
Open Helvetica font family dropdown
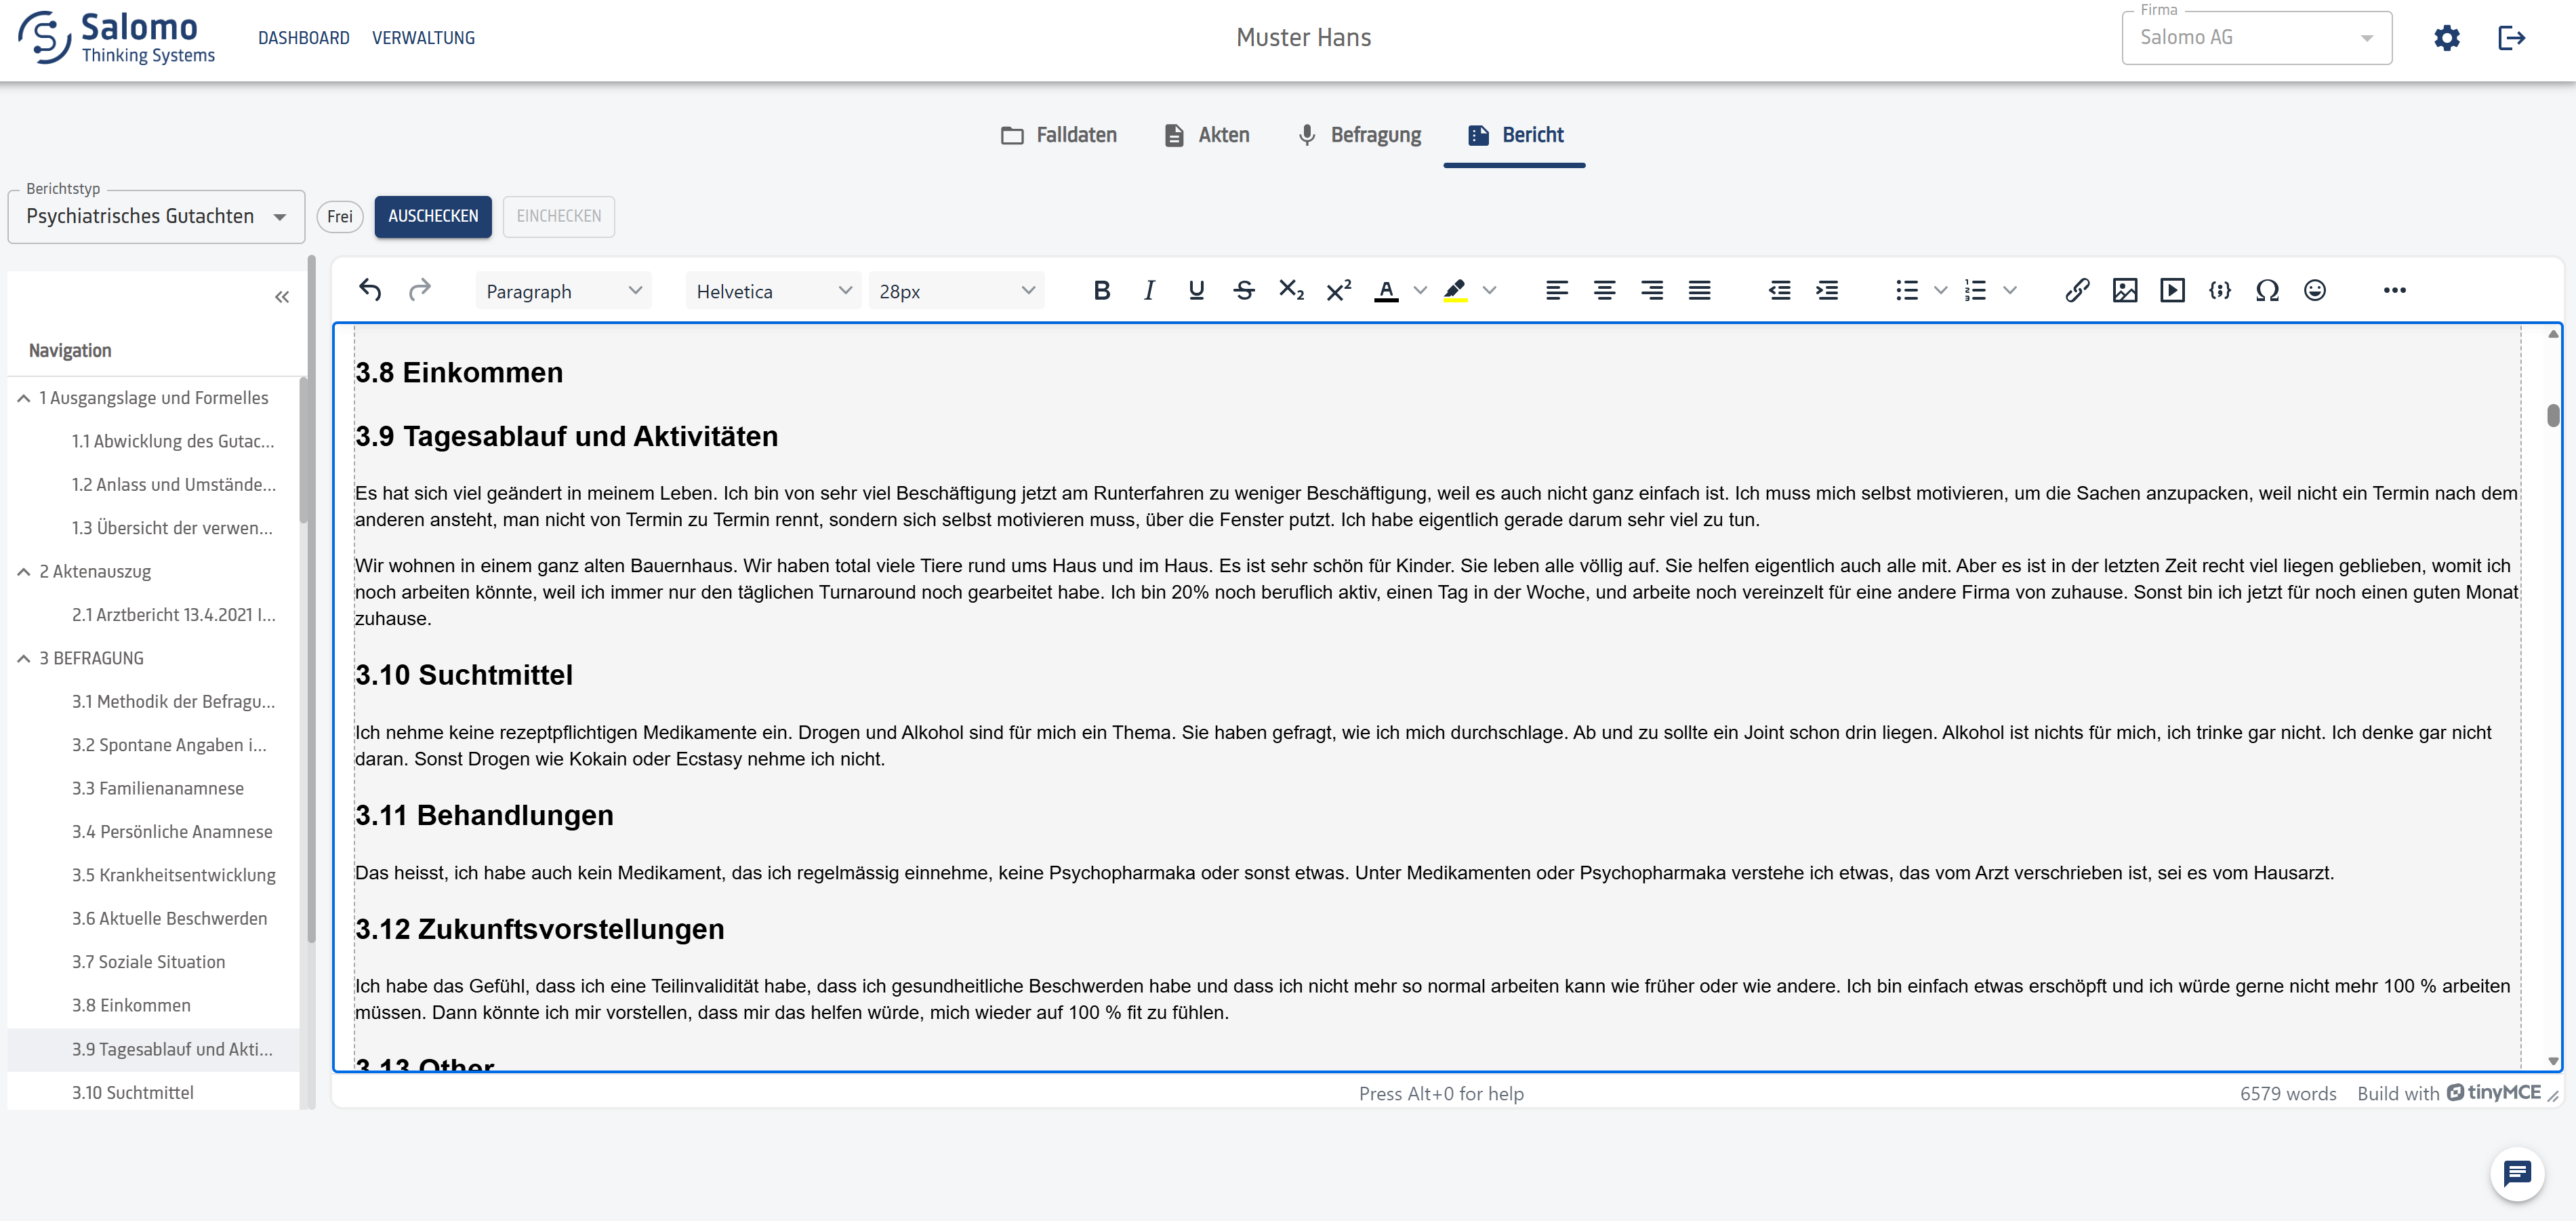773,291
